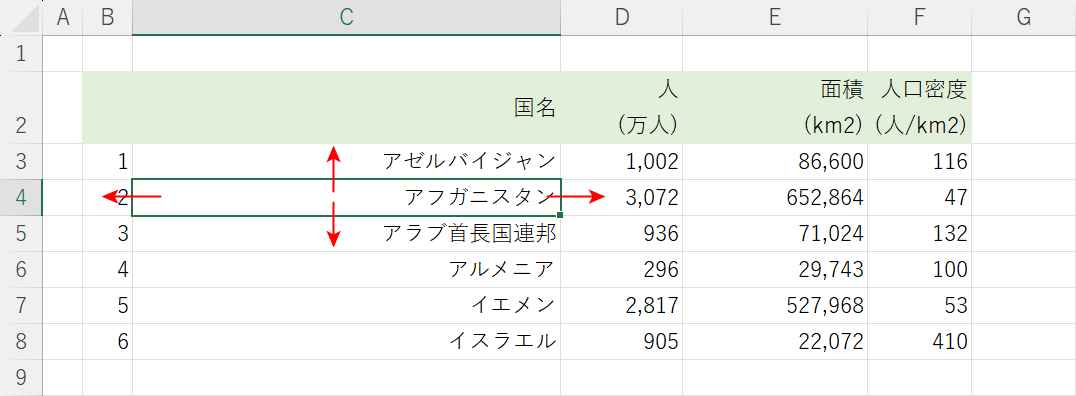Image resolution: width=1076 pixels, height=396 pixels.
Task: Select column G header
Action: (x=1024, y=18)
